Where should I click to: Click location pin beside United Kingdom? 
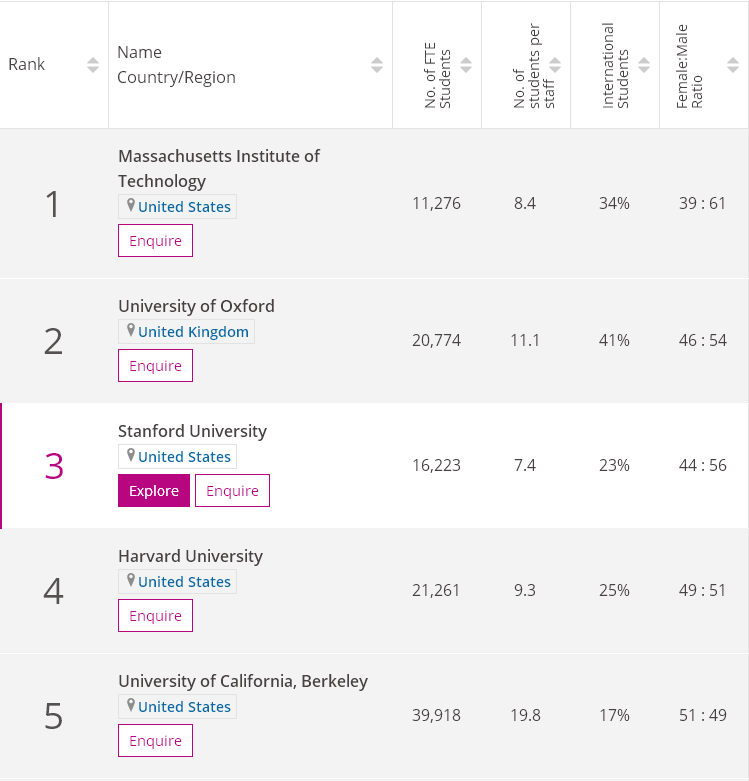coord(130,331)
